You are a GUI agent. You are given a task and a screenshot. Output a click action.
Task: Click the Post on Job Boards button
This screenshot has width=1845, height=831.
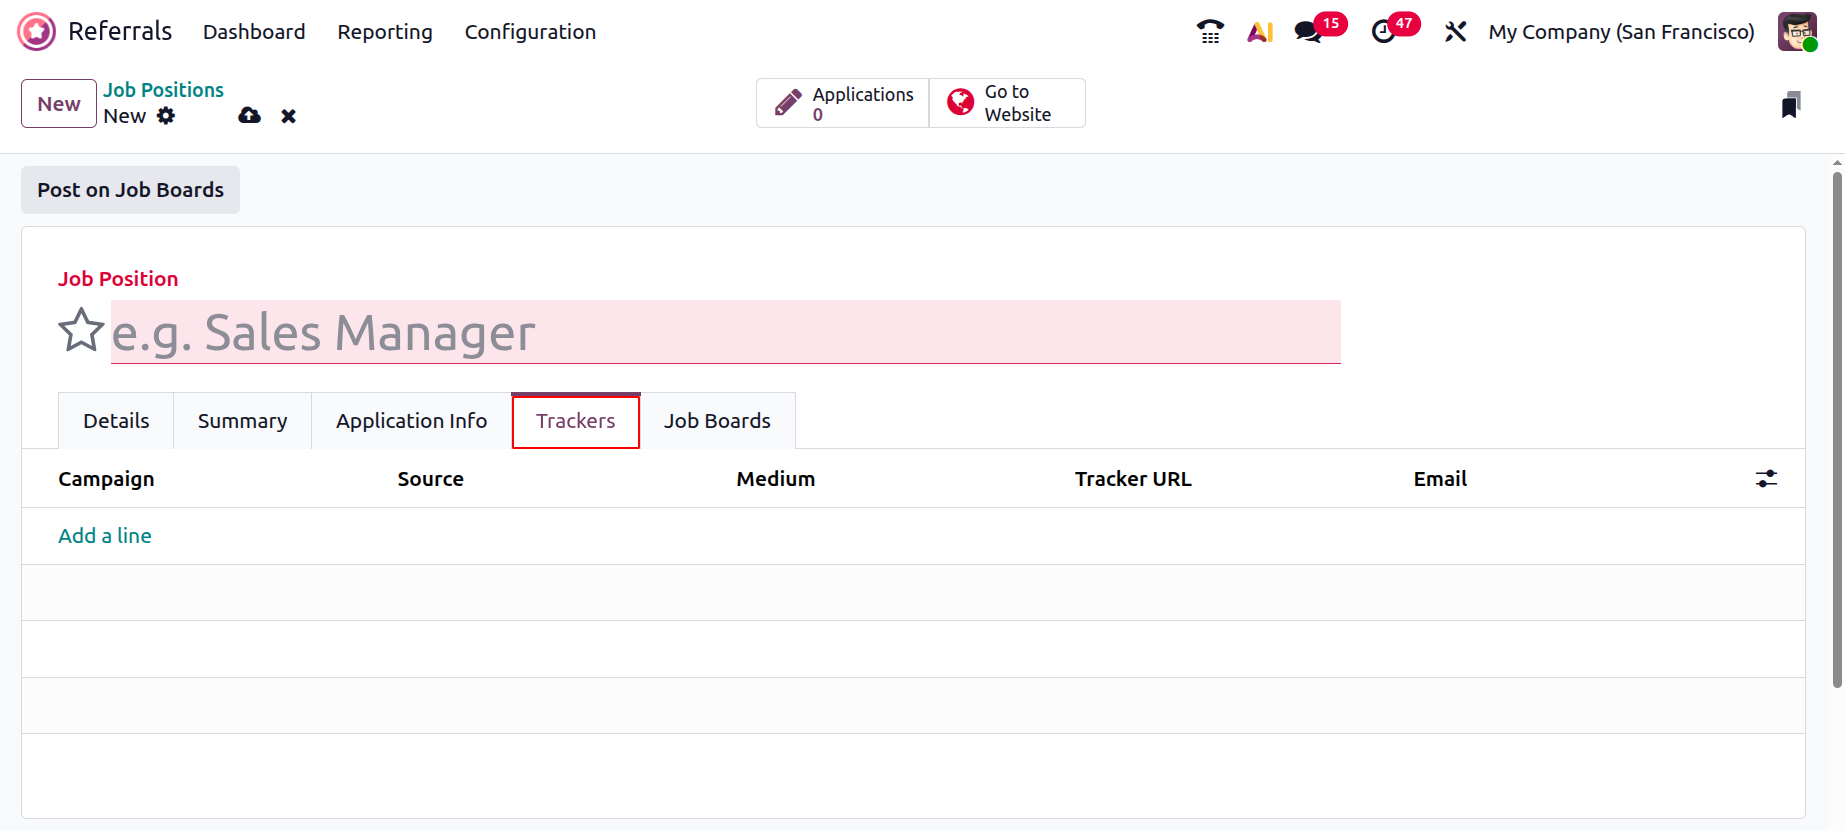131,190
